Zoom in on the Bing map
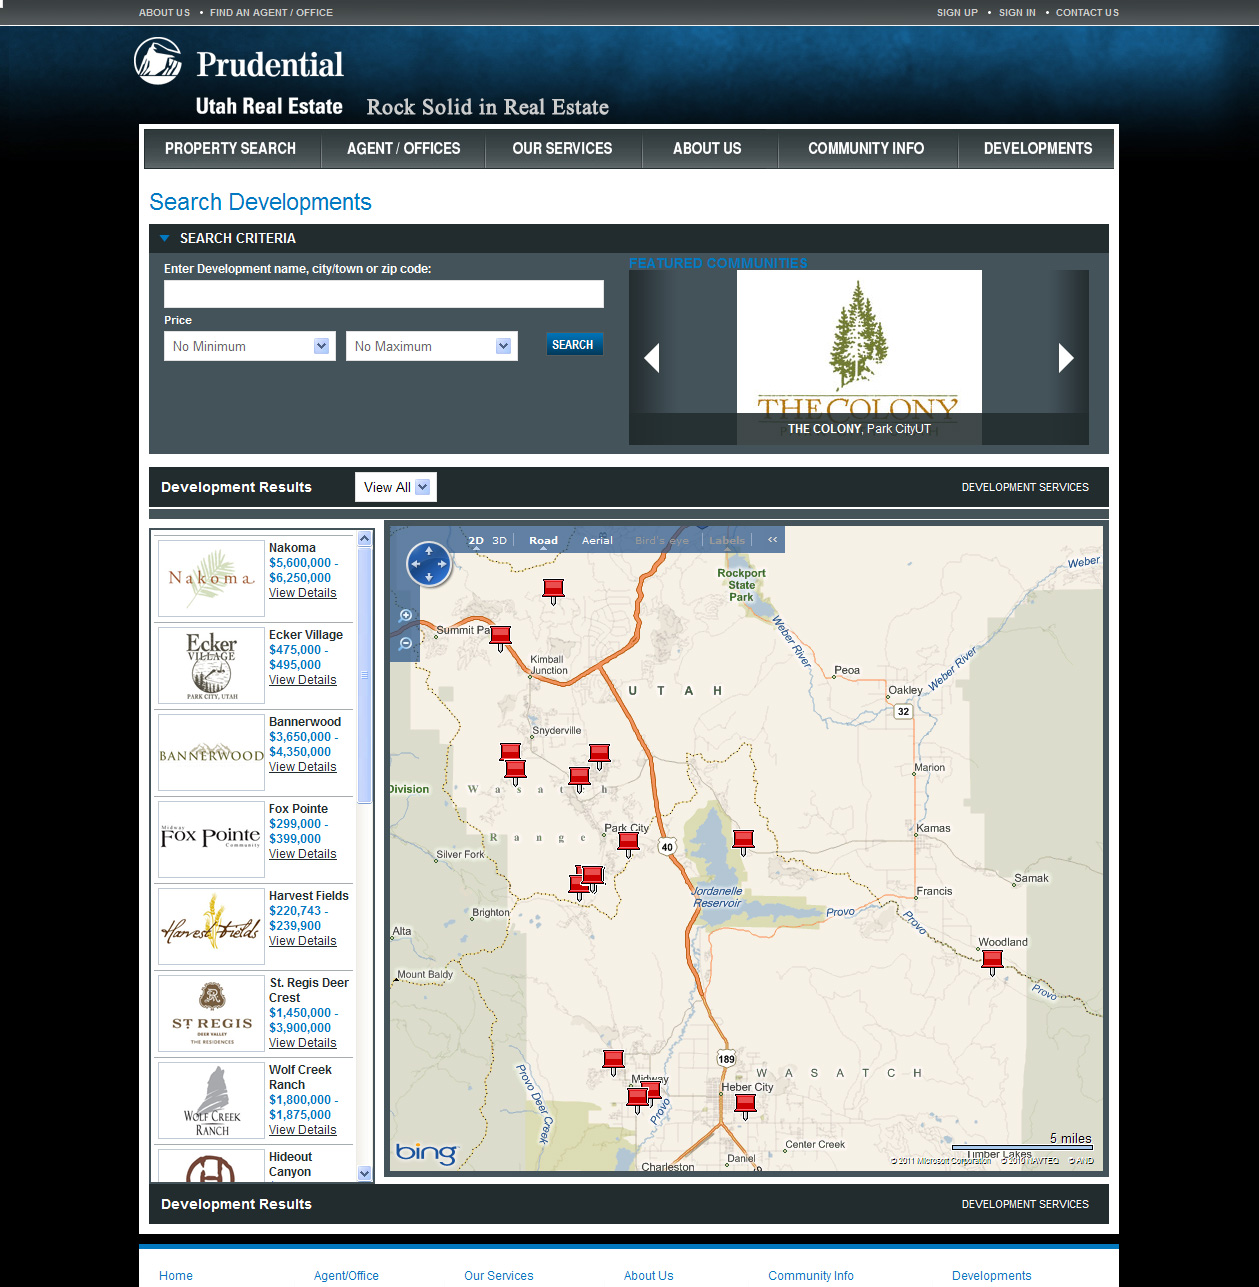Image resolution: width=1259 pixels, height=1287 pixels. pyautogui.click(x=406, y=616)
